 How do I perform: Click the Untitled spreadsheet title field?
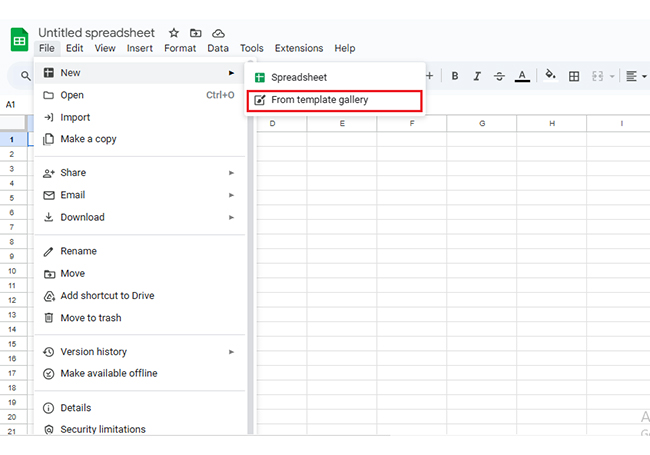pyautogui.click(x=98, y=33)
